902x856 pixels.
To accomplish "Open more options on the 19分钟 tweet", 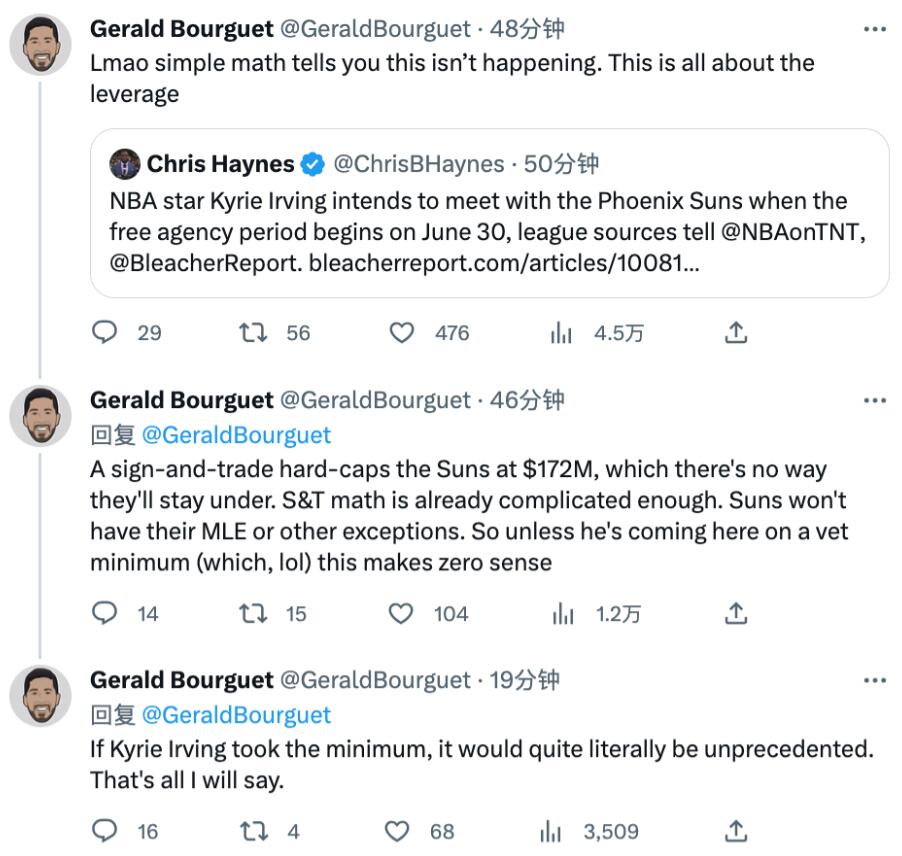I will [x=875, y=681].
